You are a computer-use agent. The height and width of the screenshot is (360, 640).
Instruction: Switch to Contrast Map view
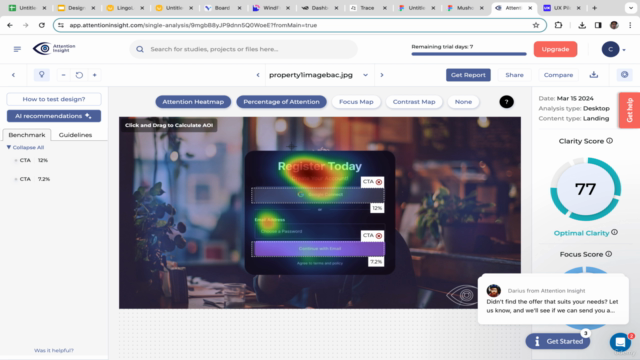coord(414,102)
